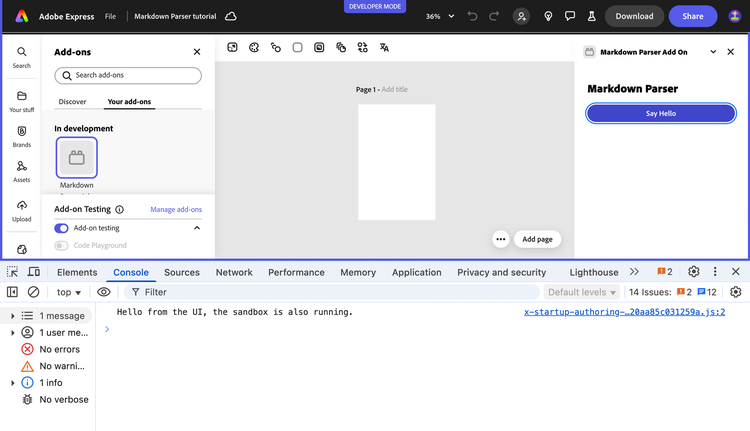Click the Upload icon in sidebar
This screenshot has height=431, width=750.
click(x=21, y=206)
